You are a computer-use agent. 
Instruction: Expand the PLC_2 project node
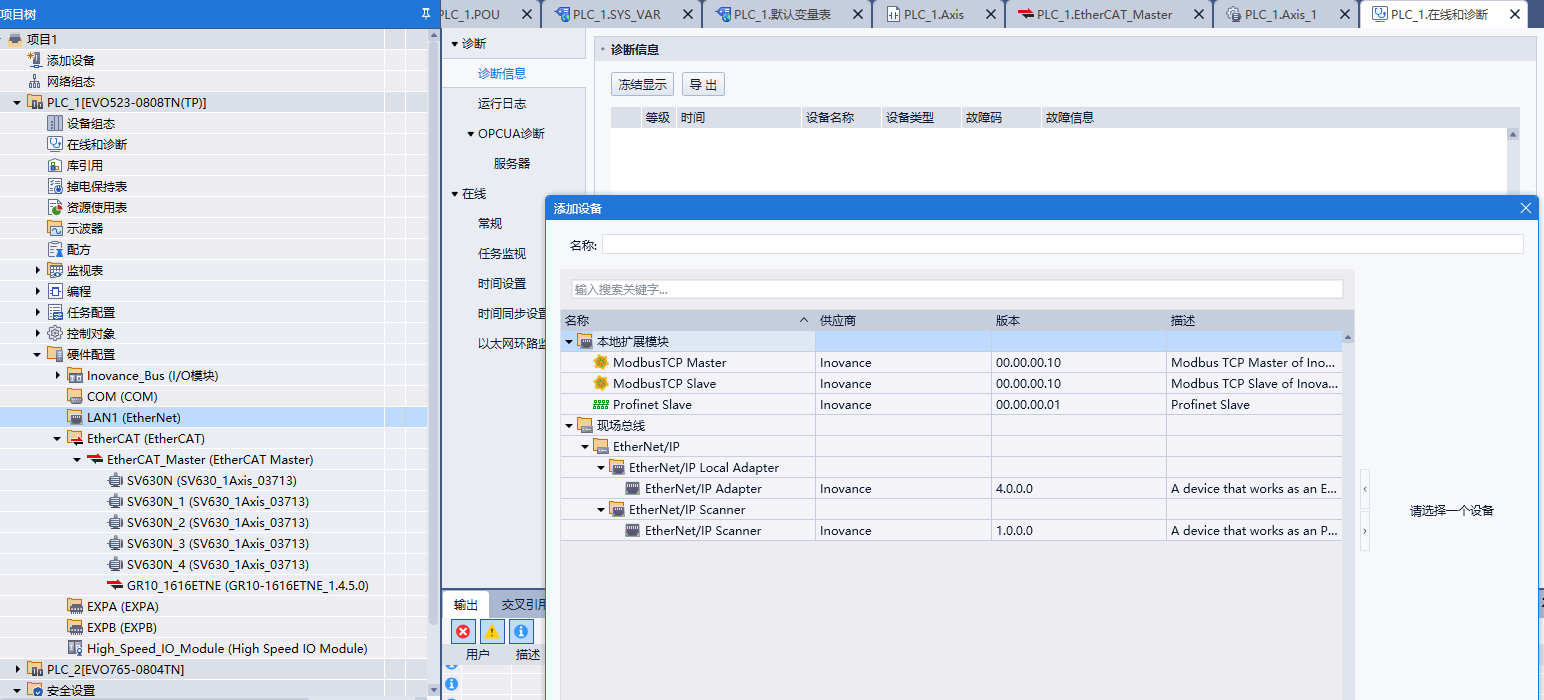[x=17, y=669]
